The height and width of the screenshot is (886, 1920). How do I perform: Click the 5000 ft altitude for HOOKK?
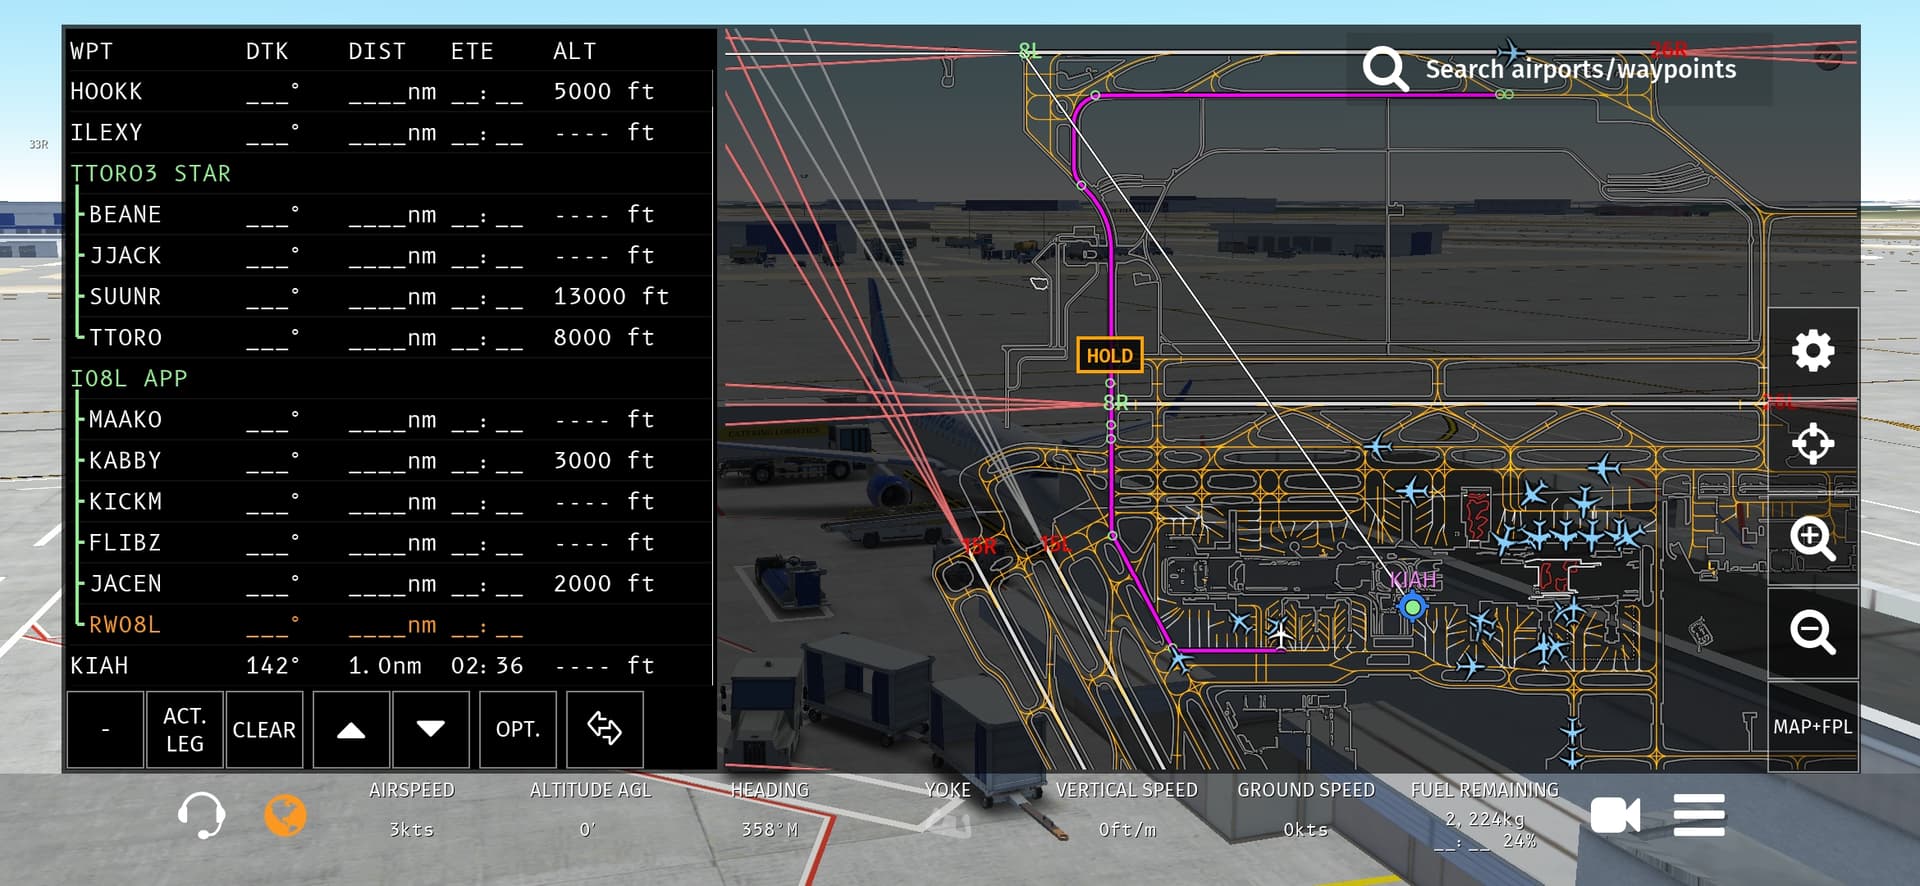[x=604, y=92]
